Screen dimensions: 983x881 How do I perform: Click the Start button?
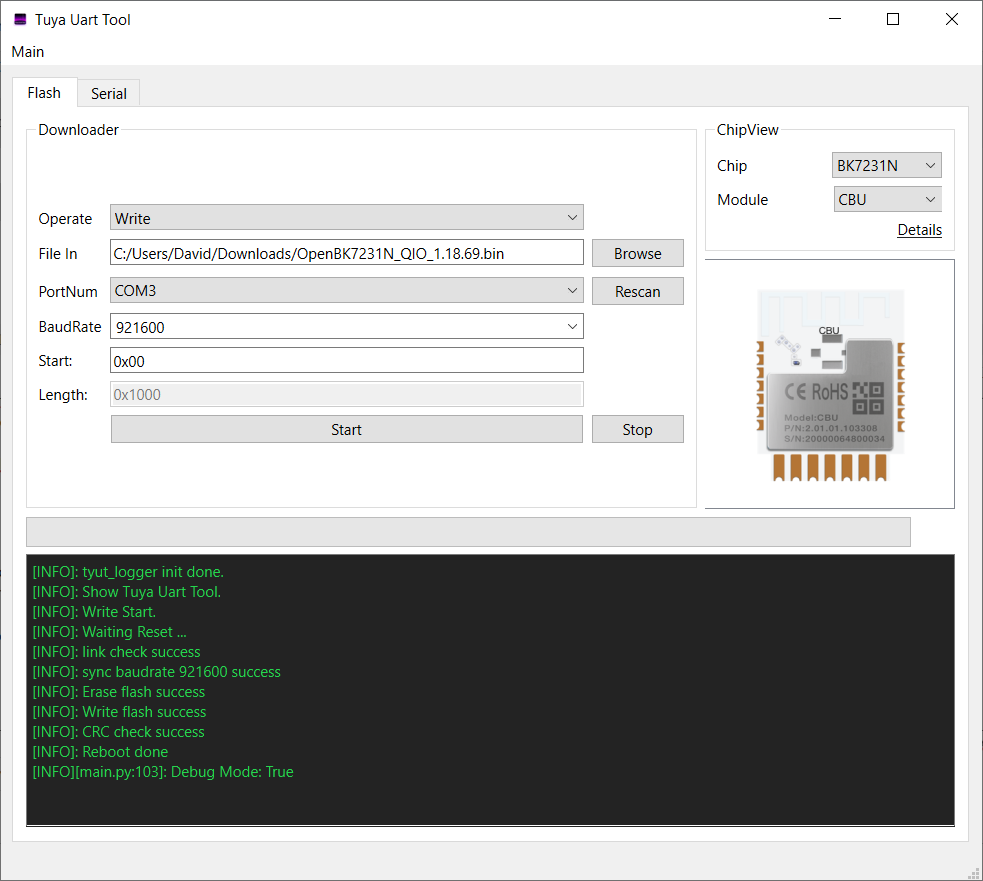click(347, 430)
